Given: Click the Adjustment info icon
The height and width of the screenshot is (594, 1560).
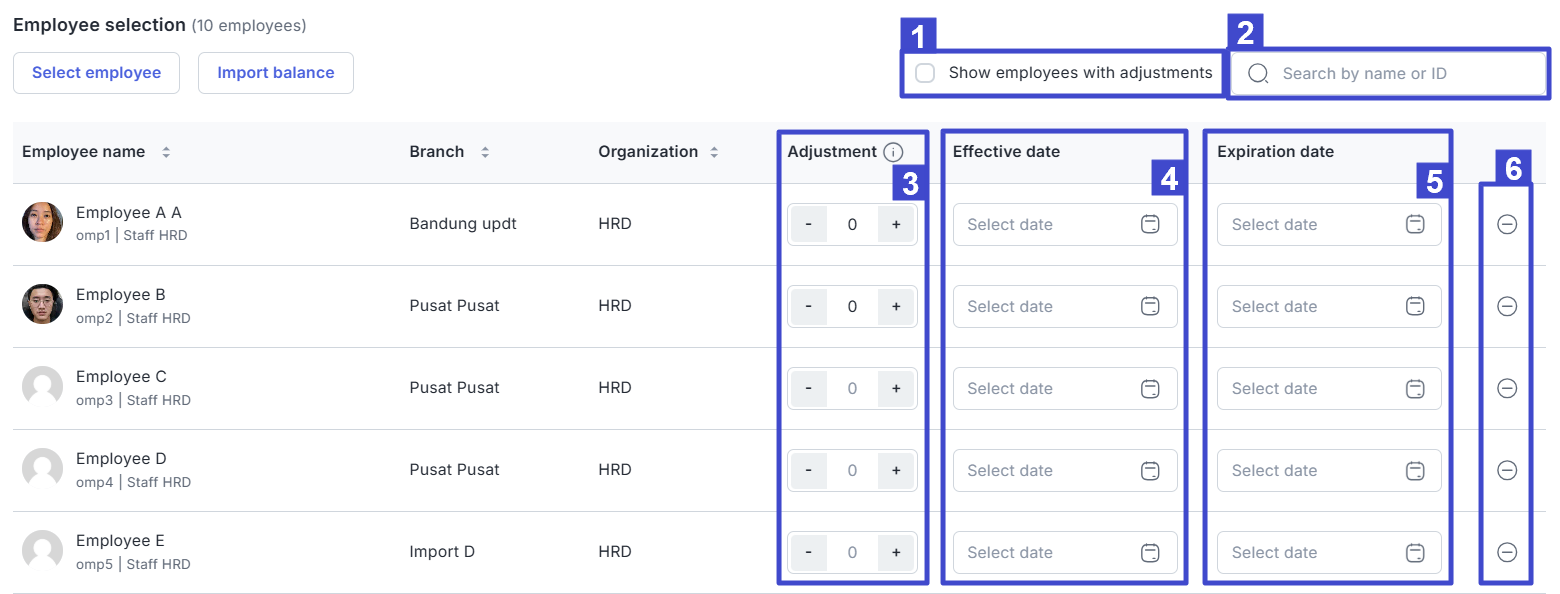Looking at the screenshot, I should [893, 152].
